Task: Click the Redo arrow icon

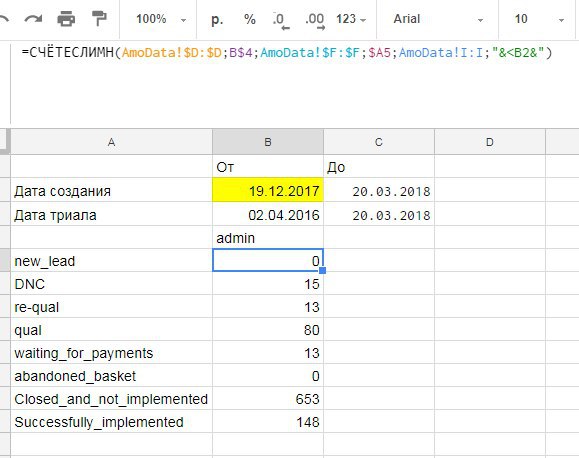Action: tap(33, 18)
